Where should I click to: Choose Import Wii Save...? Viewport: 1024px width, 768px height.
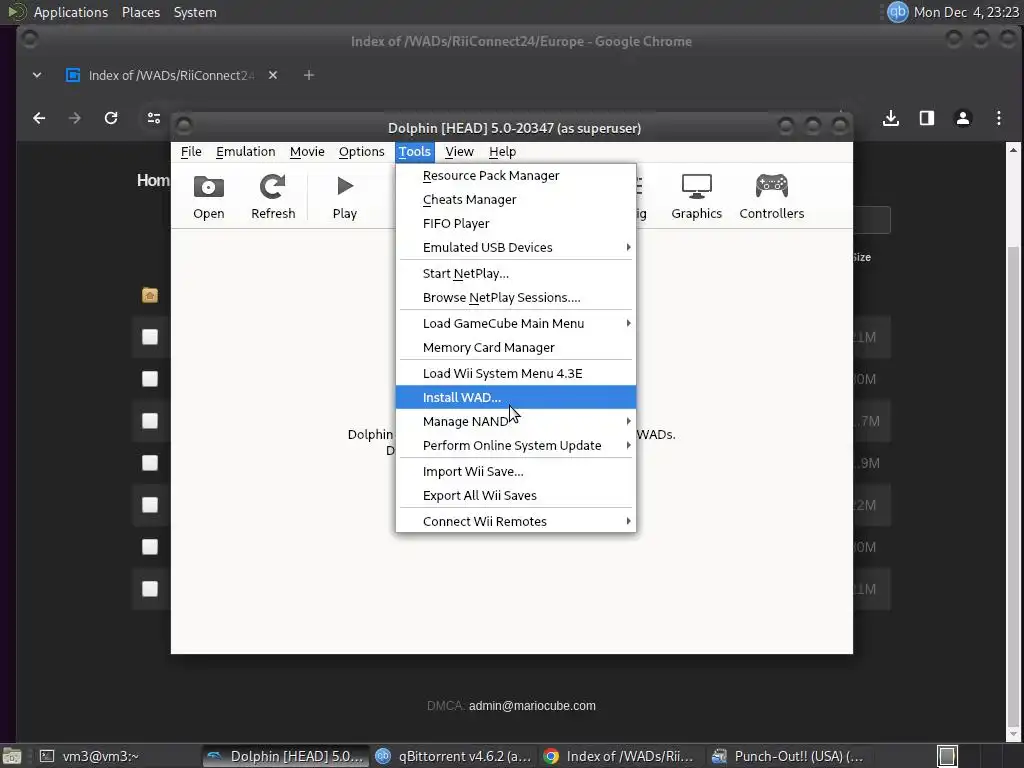coord(516,472)
